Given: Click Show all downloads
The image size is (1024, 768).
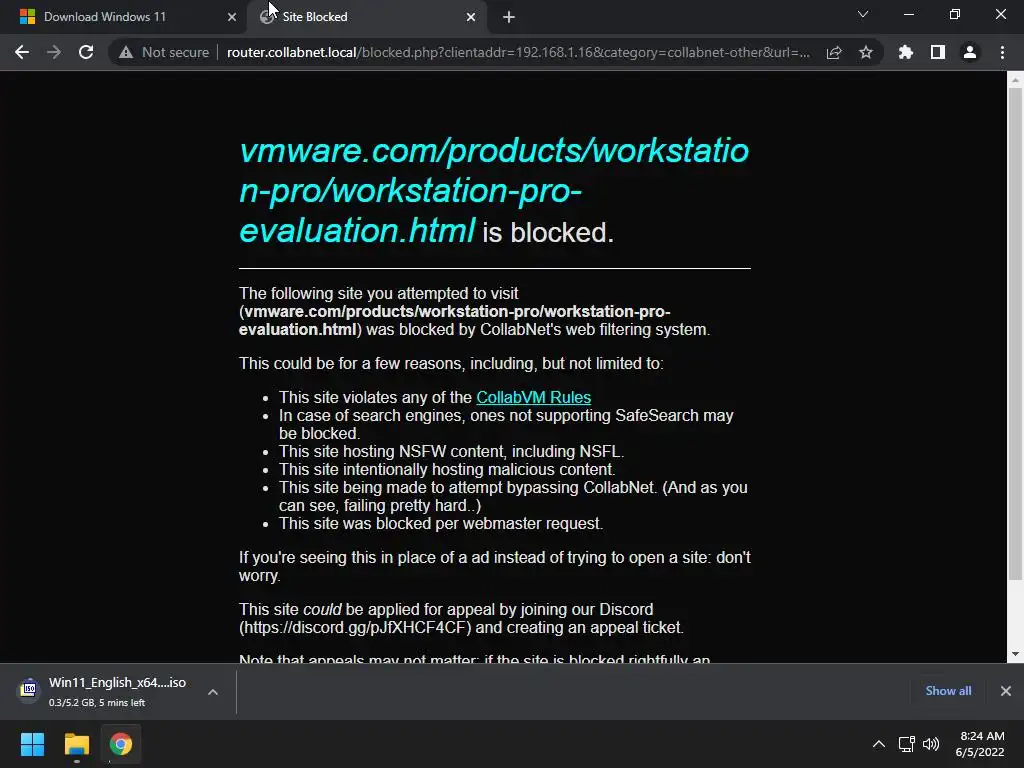Looking at the screenshot, I should [948, 691].
